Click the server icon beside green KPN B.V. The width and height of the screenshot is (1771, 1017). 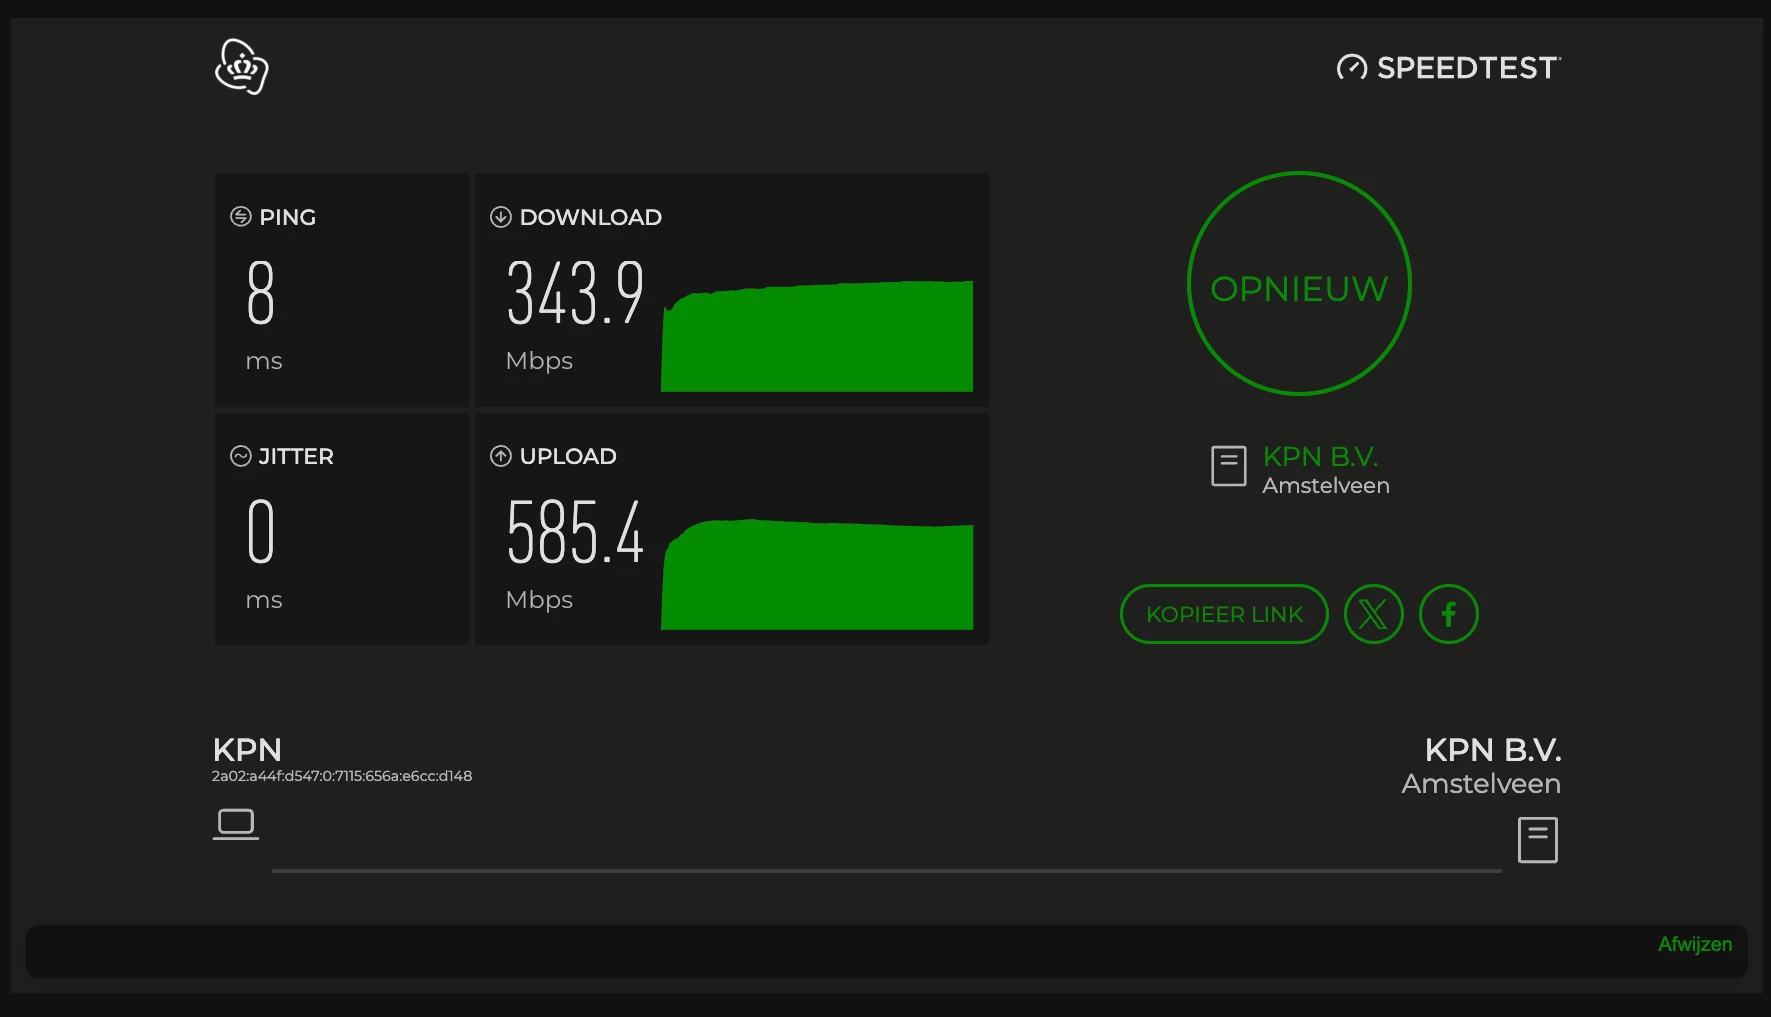point(1229,466)
